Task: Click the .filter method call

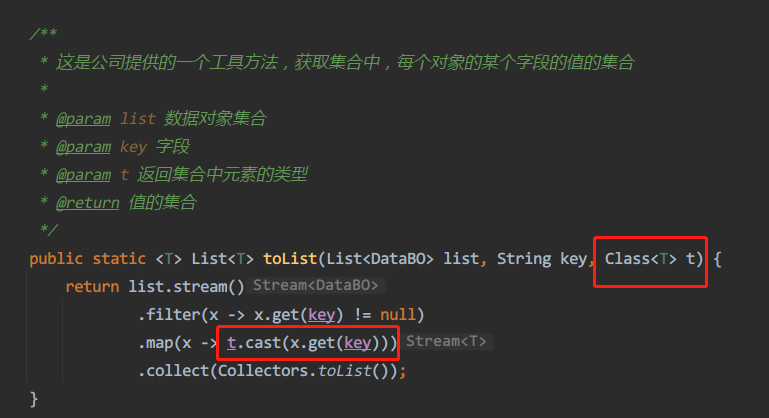Action: [x=169, y=315]
